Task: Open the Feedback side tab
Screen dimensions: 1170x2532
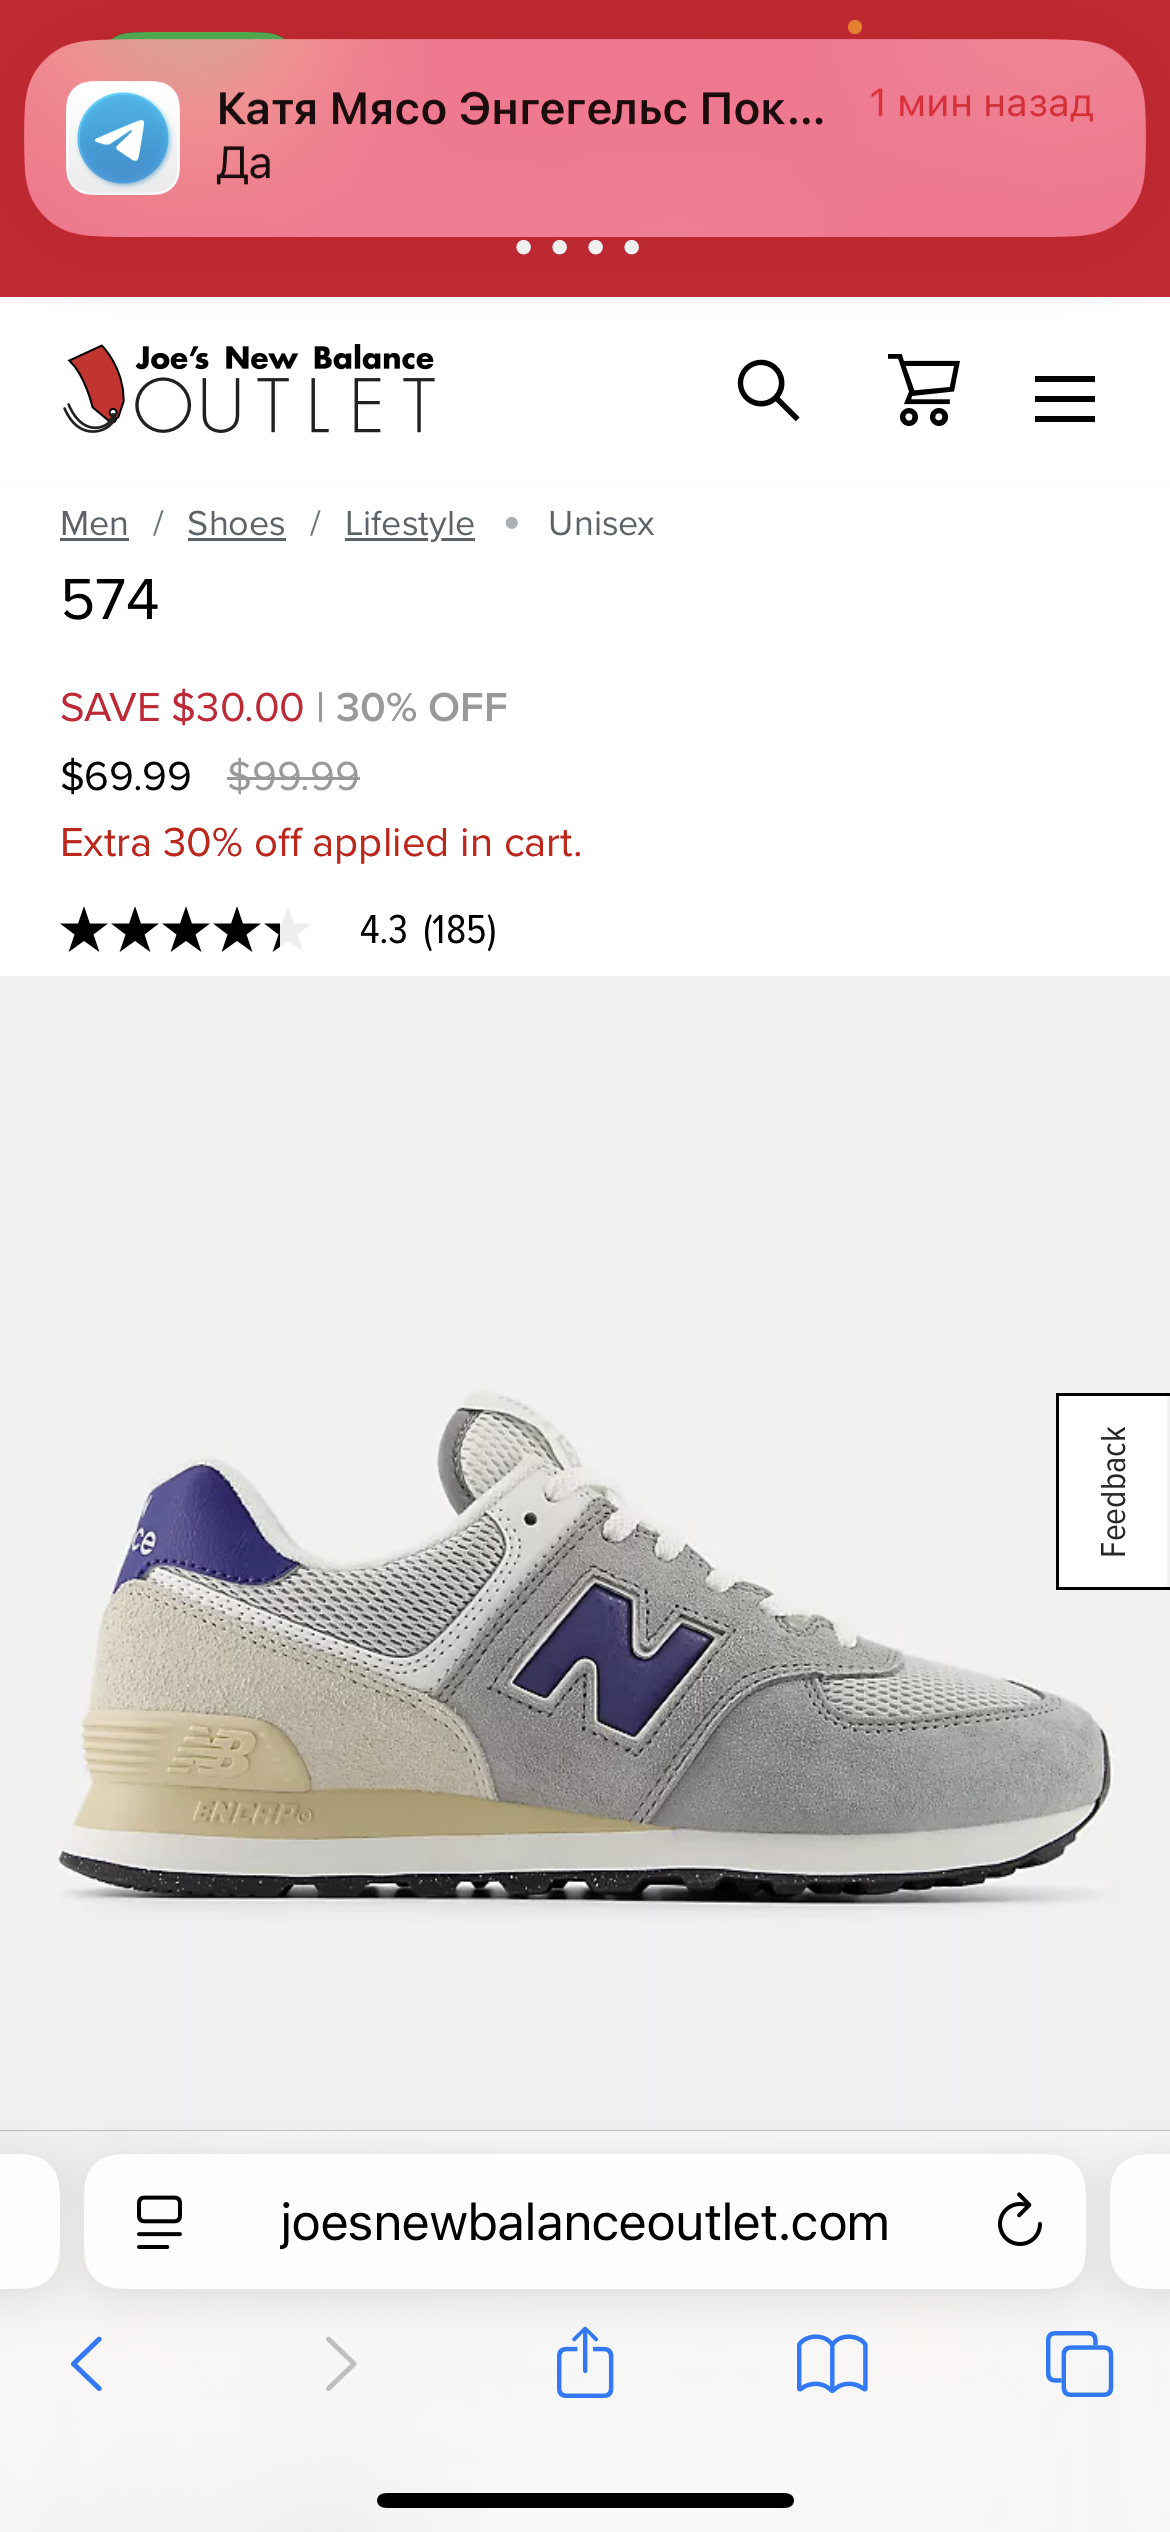Action: coord(1113,1490)
